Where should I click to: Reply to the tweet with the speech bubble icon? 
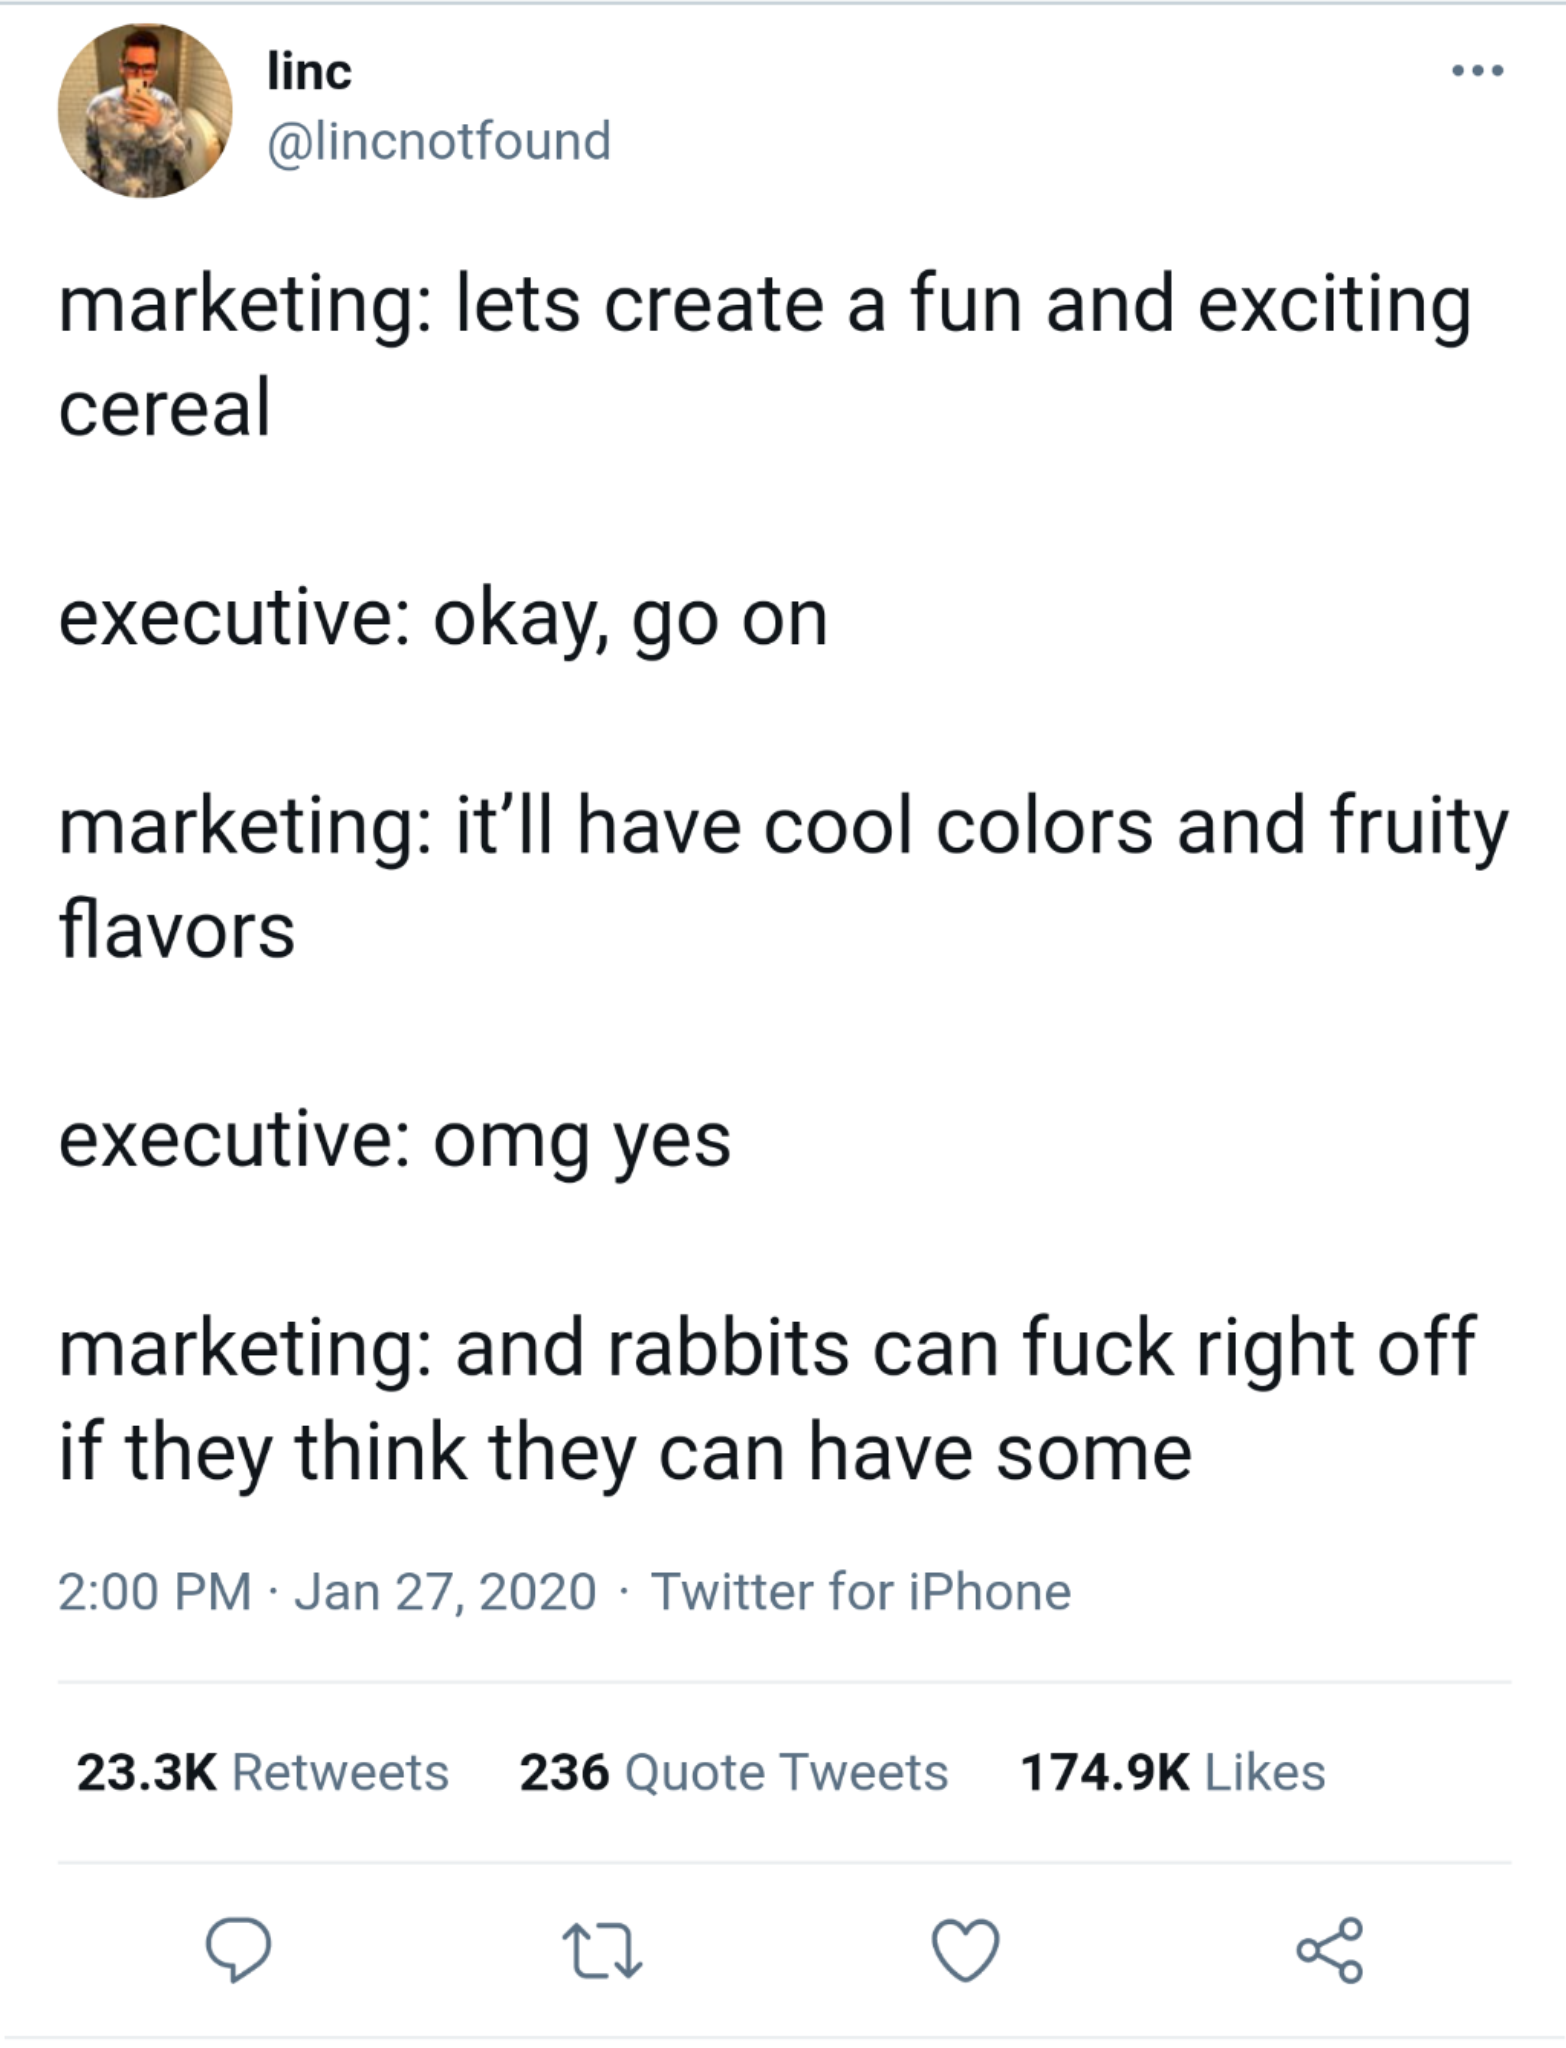[x=237, y=1949]
